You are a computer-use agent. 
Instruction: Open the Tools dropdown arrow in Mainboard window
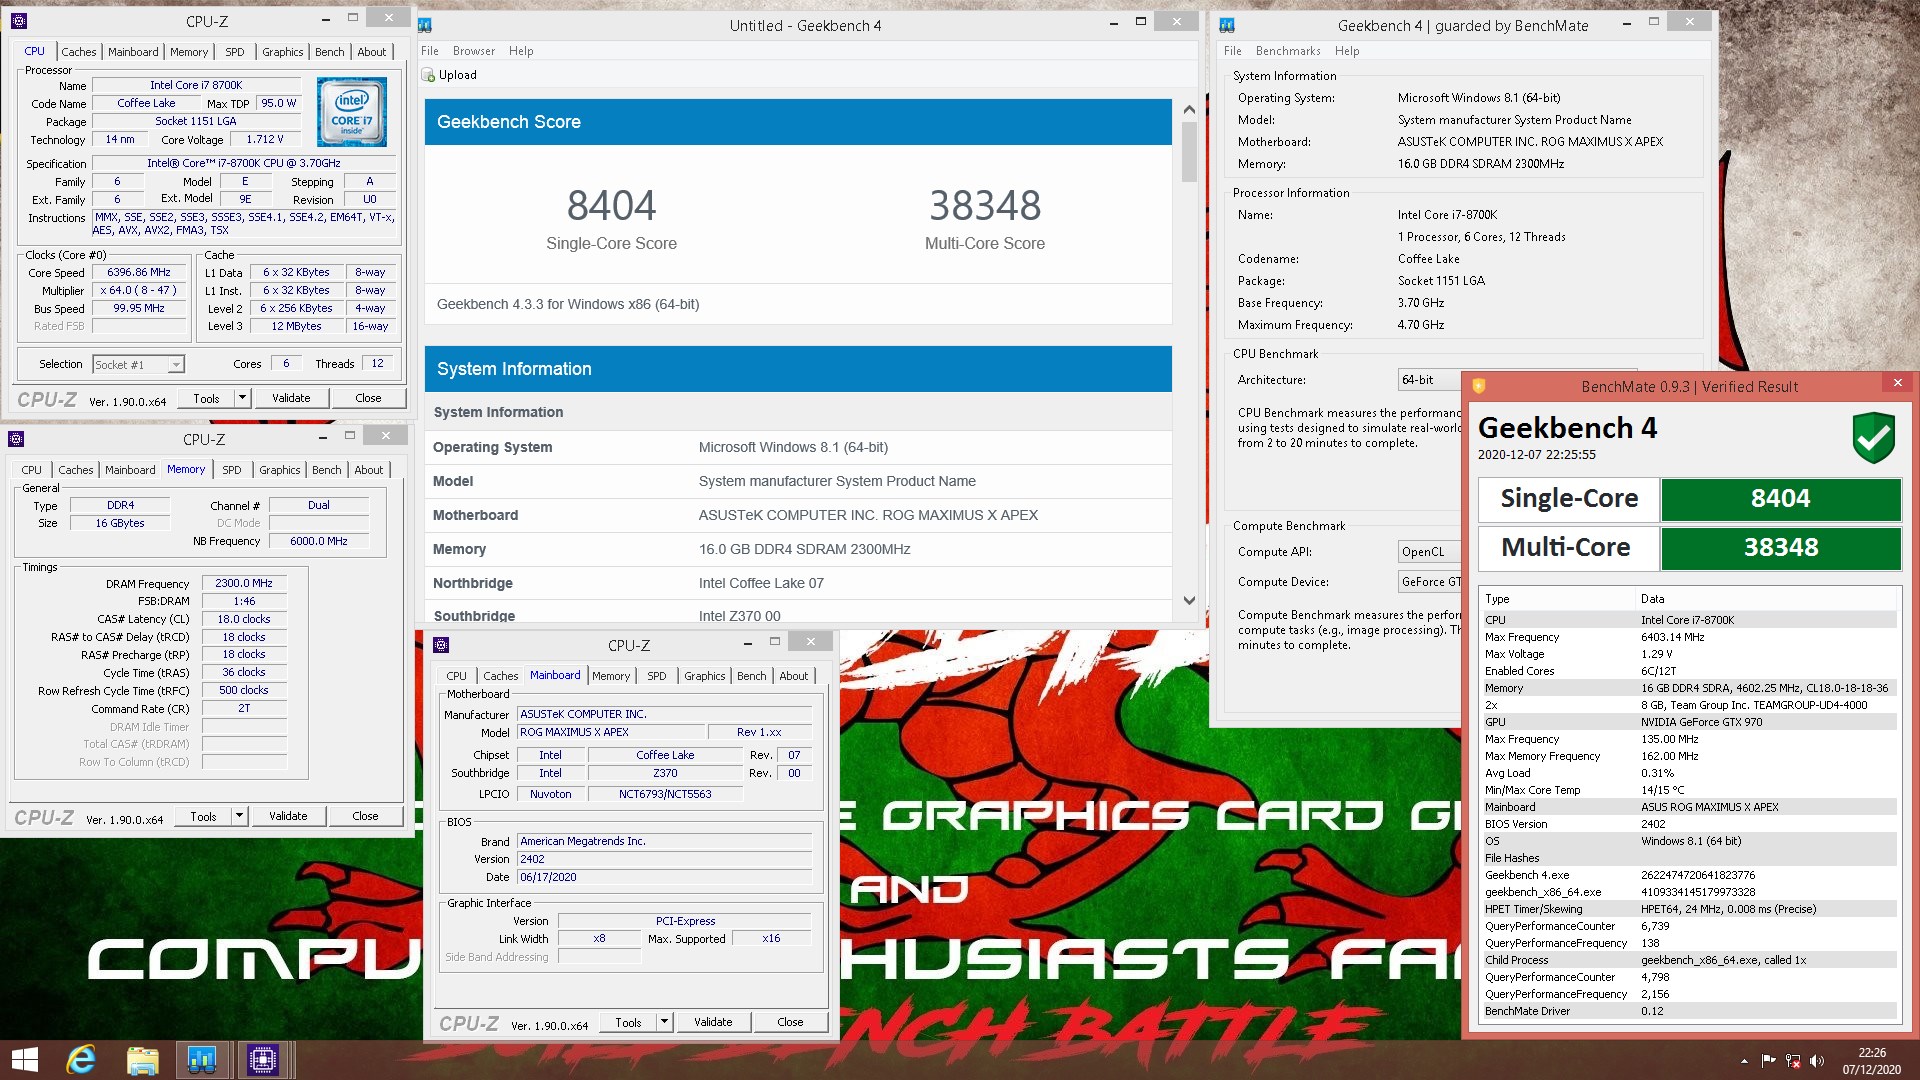click(x=663, y=1022)
